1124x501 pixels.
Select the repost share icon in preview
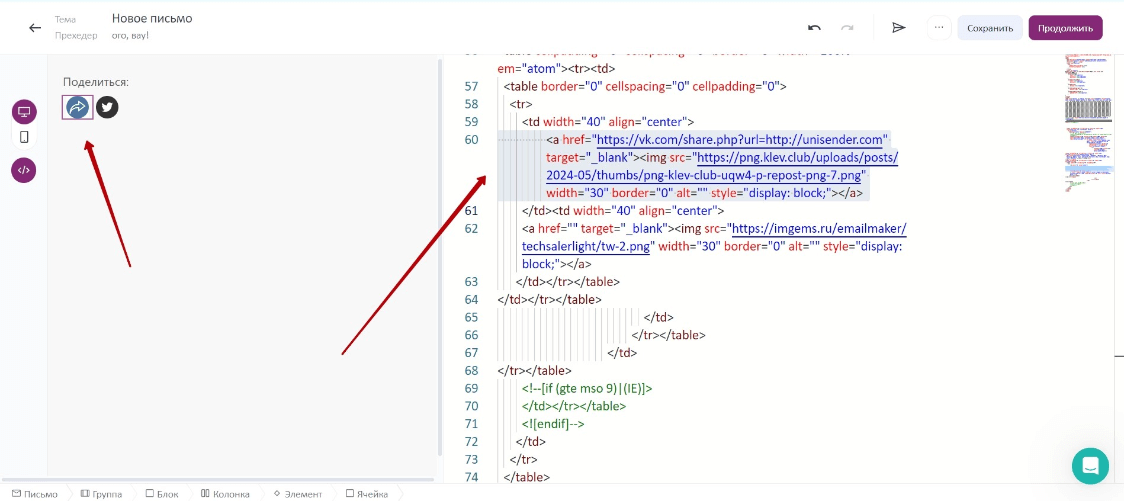point(77,108)
